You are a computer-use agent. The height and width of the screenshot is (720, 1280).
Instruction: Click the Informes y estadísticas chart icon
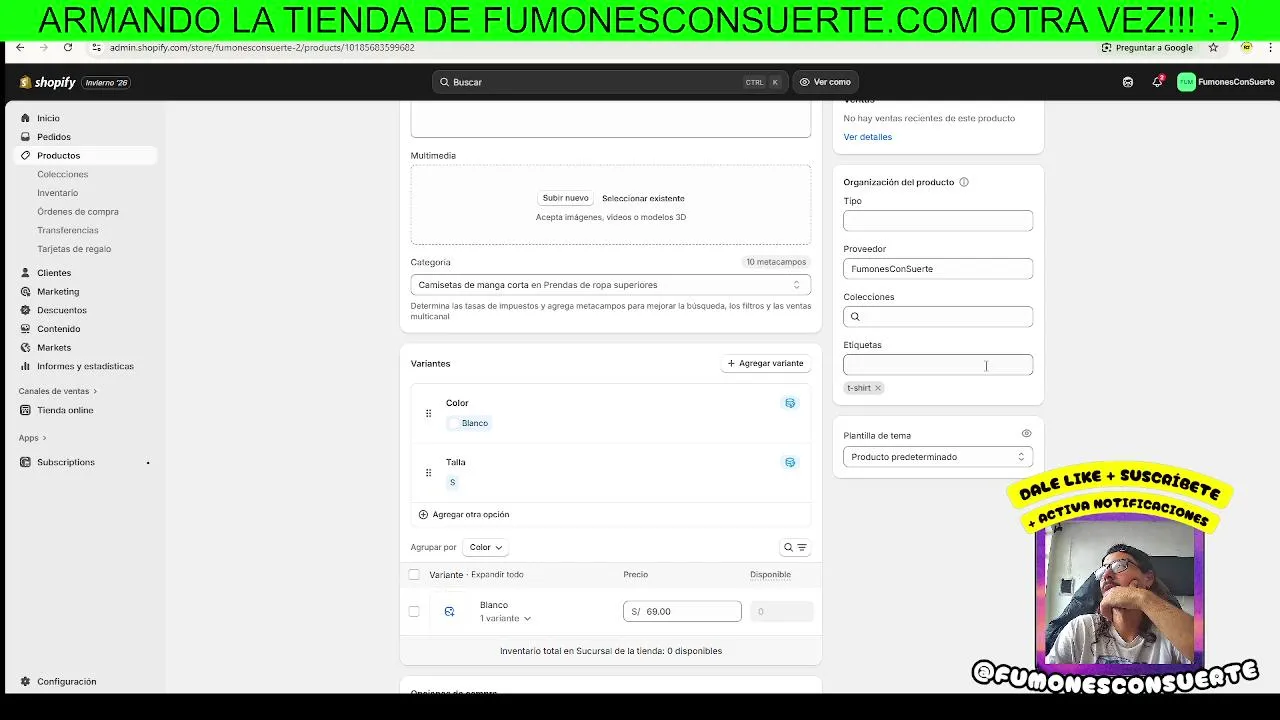(26, 366)
